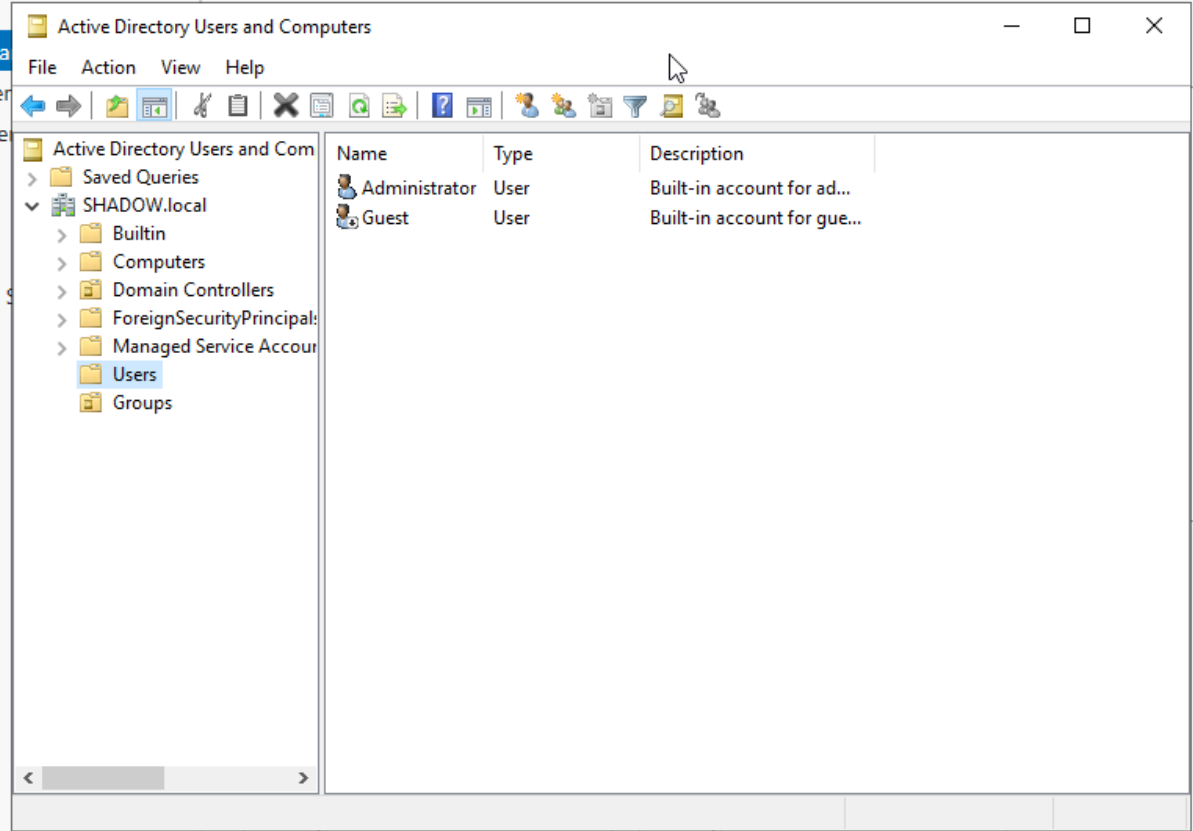Viewport: 1193px width, 831px height.
Task: Click the Refresh toolbar icon
Action: [x=358, y=106]
